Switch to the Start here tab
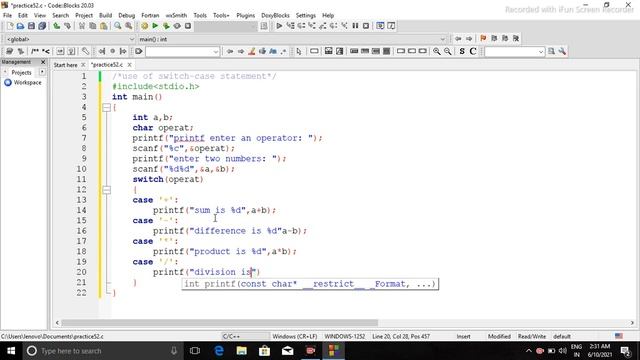640x360 pixels. 65,65
